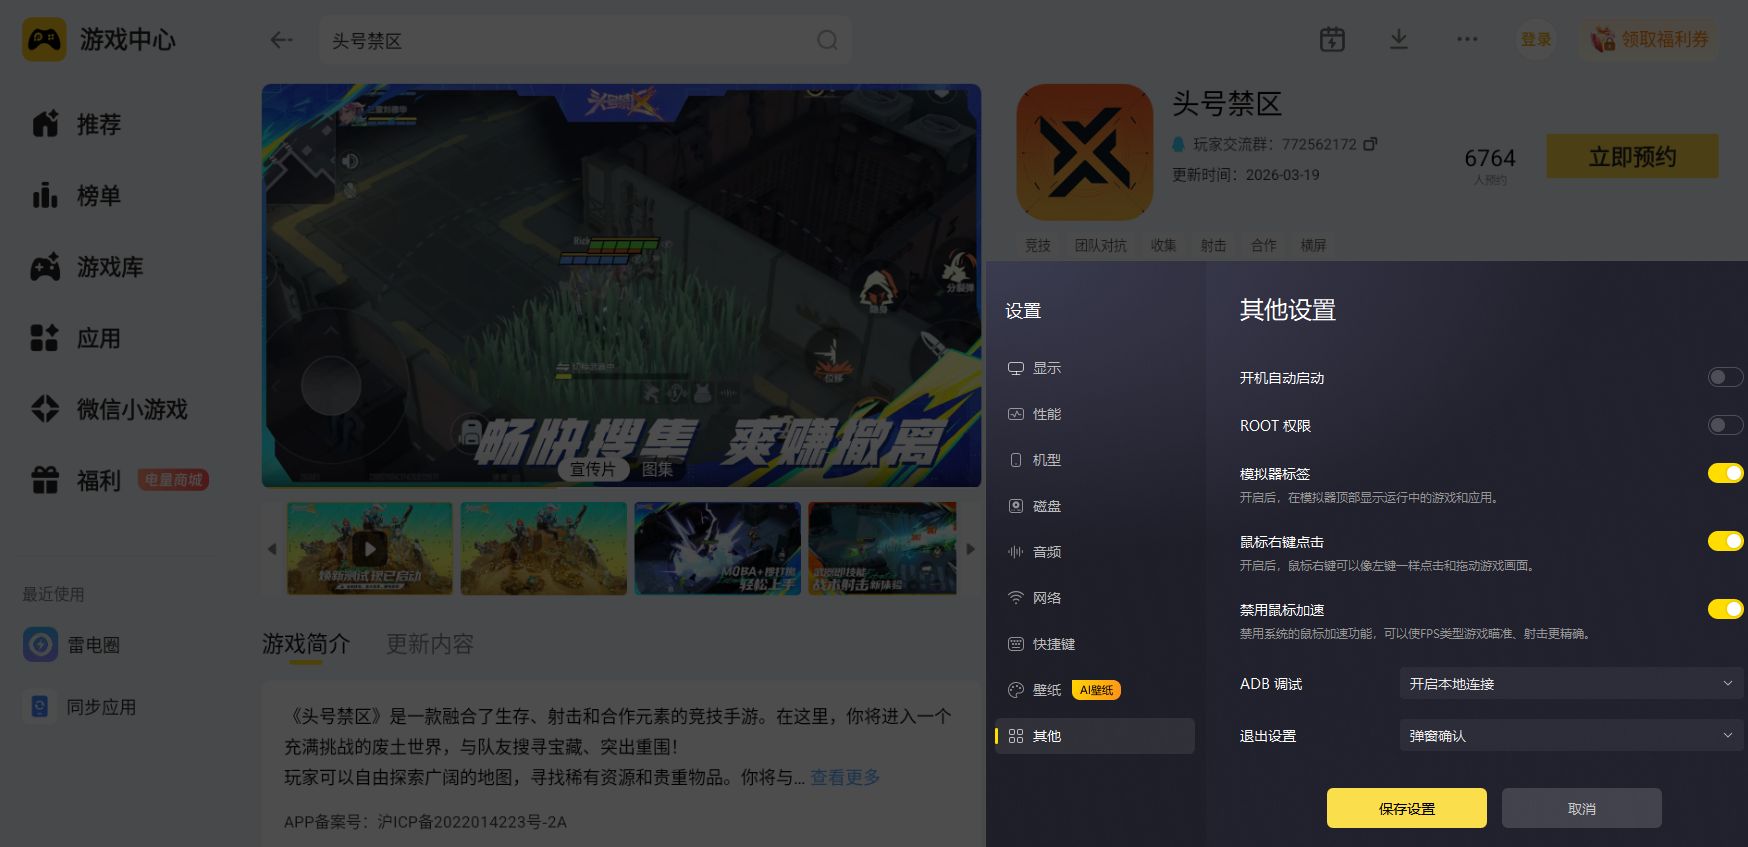This screenshot has height=847, width=1748.
Task: Switch to 更新内容 tab
Action: pos(430,643)
